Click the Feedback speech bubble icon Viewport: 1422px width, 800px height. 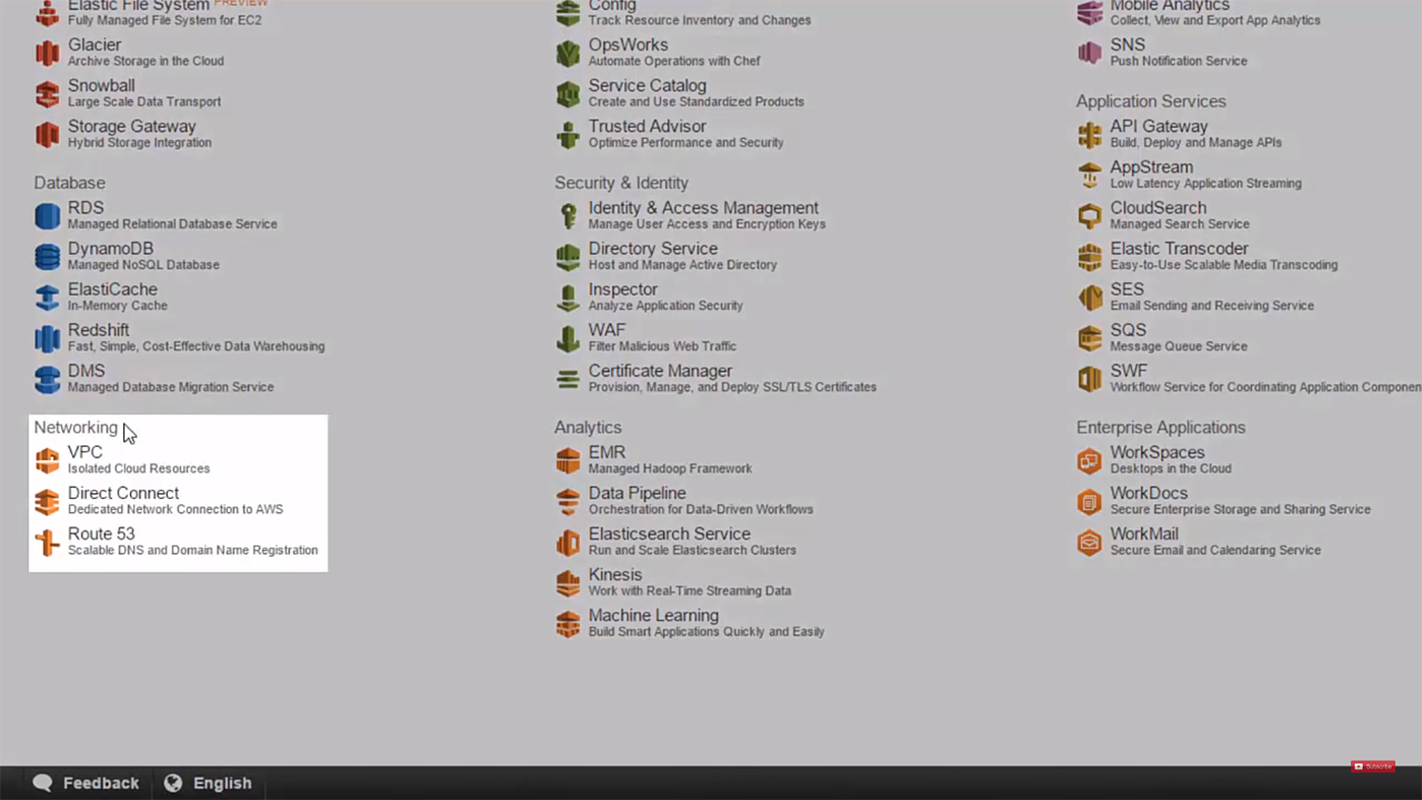point(42,783)
